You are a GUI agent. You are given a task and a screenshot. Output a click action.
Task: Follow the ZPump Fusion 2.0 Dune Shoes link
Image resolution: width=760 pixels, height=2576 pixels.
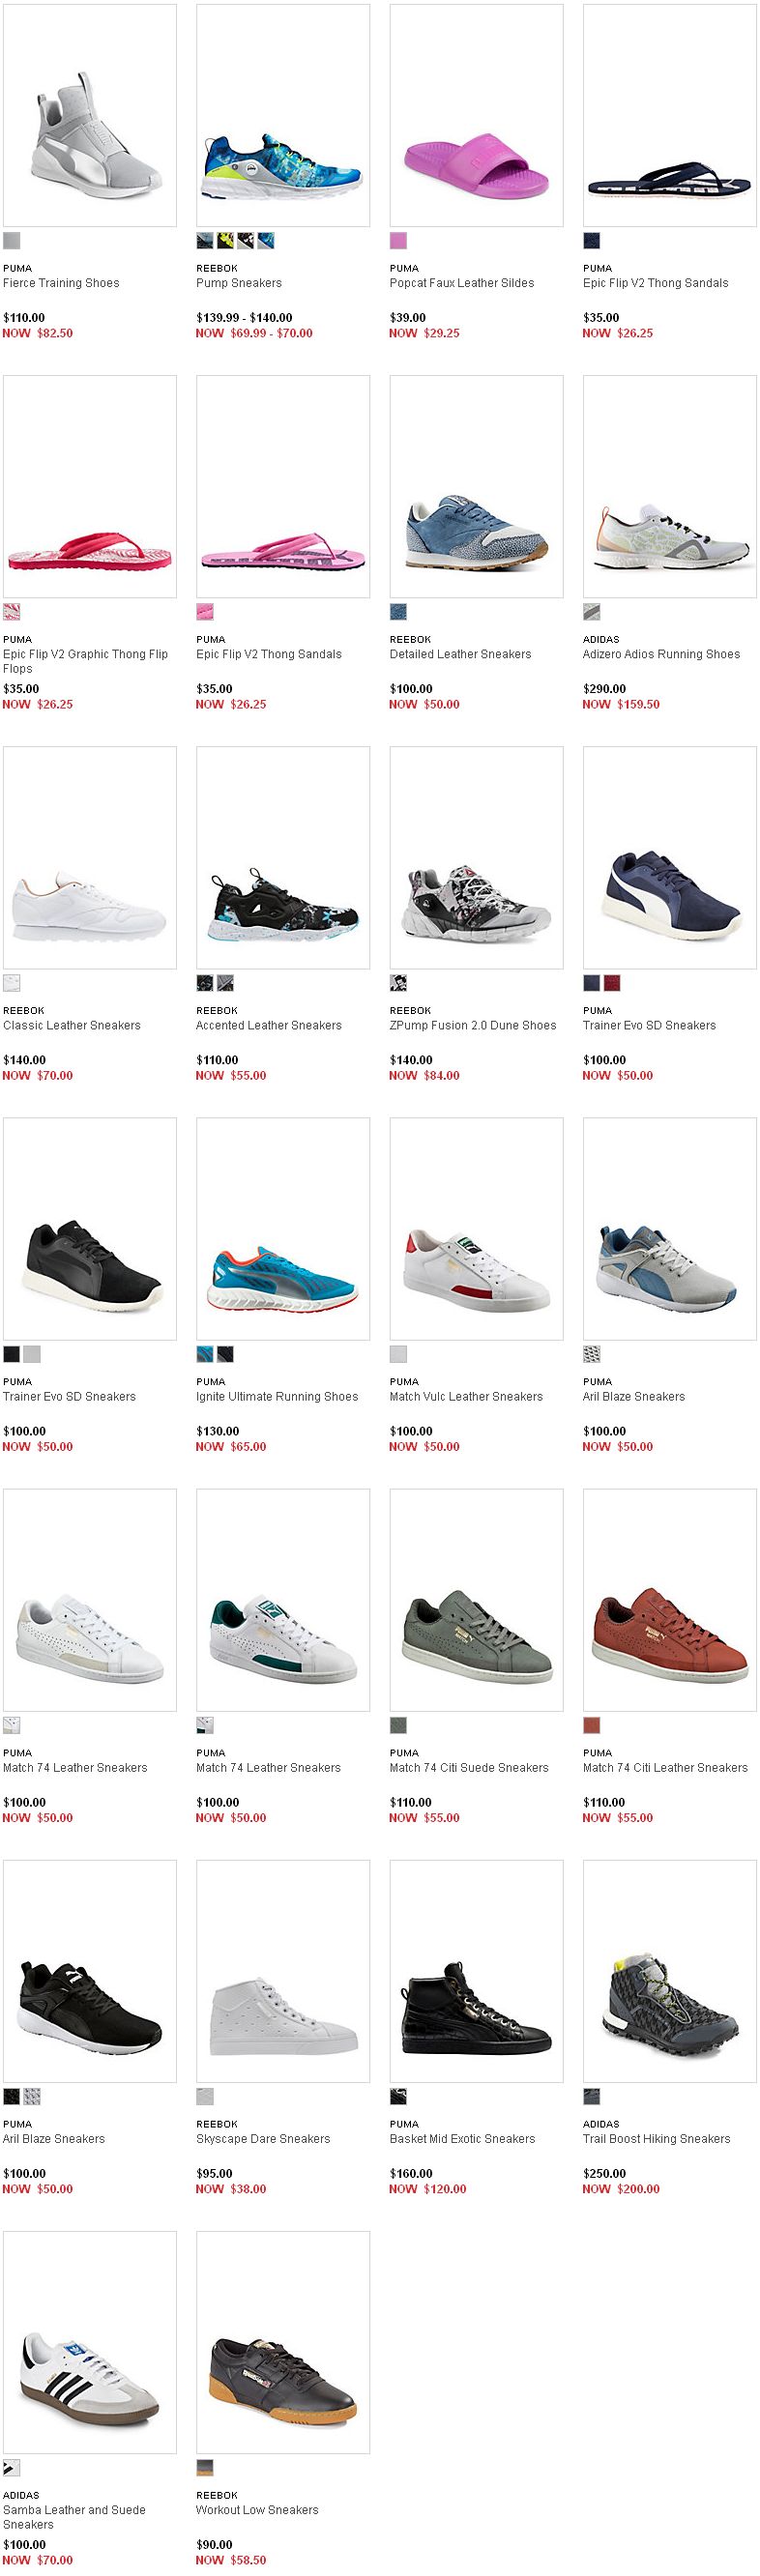tap(473, 1025)
